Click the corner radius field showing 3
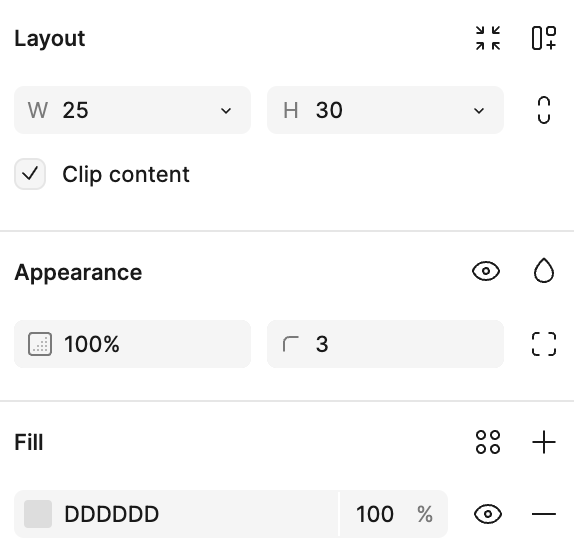 [385, 344]
